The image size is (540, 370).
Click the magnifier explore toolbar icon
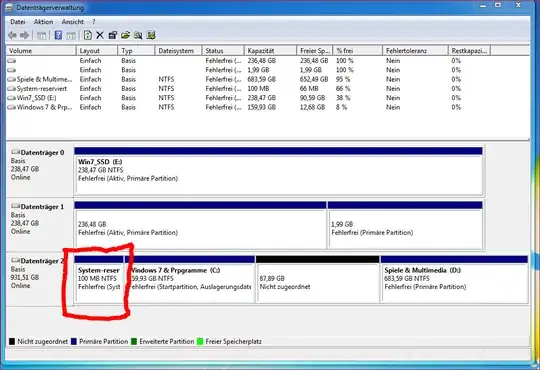138,35
